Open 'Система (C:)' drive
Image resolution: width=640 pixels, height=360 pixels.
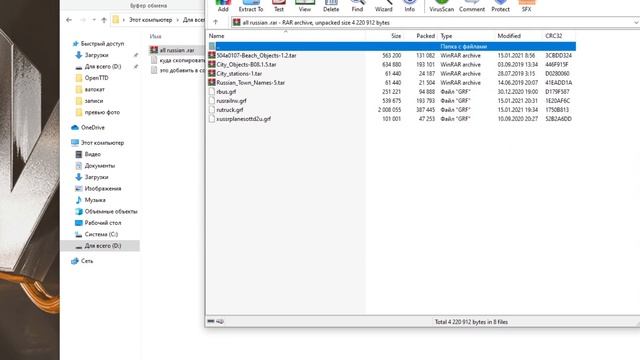pyautogui.click(x=101, y=234)
